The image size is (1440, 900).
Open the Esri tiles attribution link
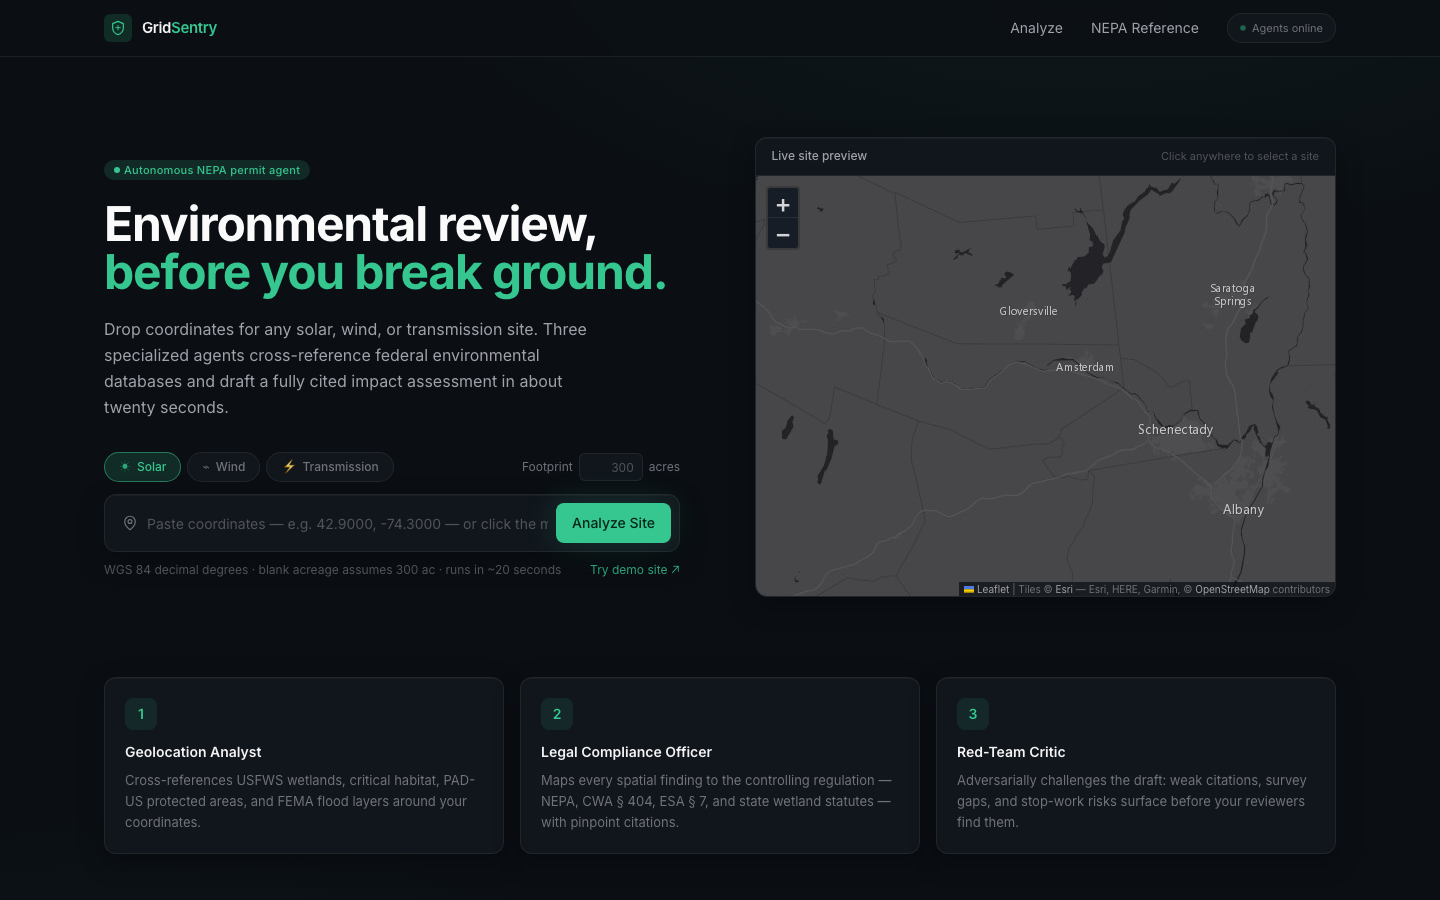pyautogui.click(x=1064, y=589)
